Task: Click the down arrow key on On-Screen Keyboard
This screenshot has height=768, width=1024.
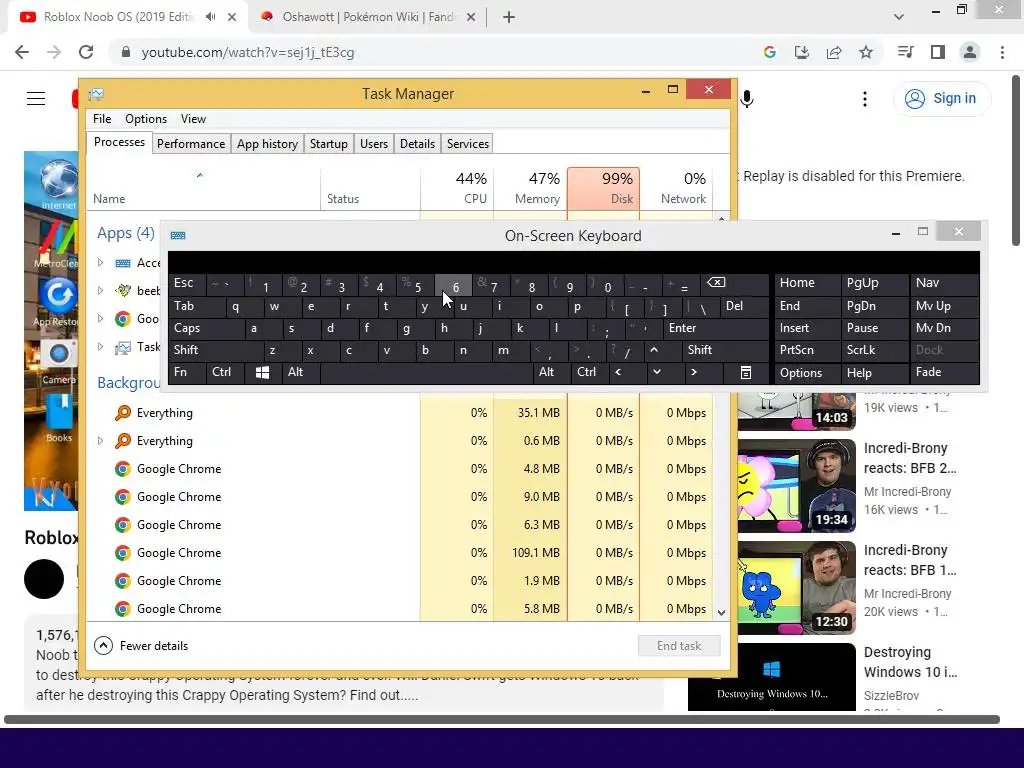Action: point(657,372)
